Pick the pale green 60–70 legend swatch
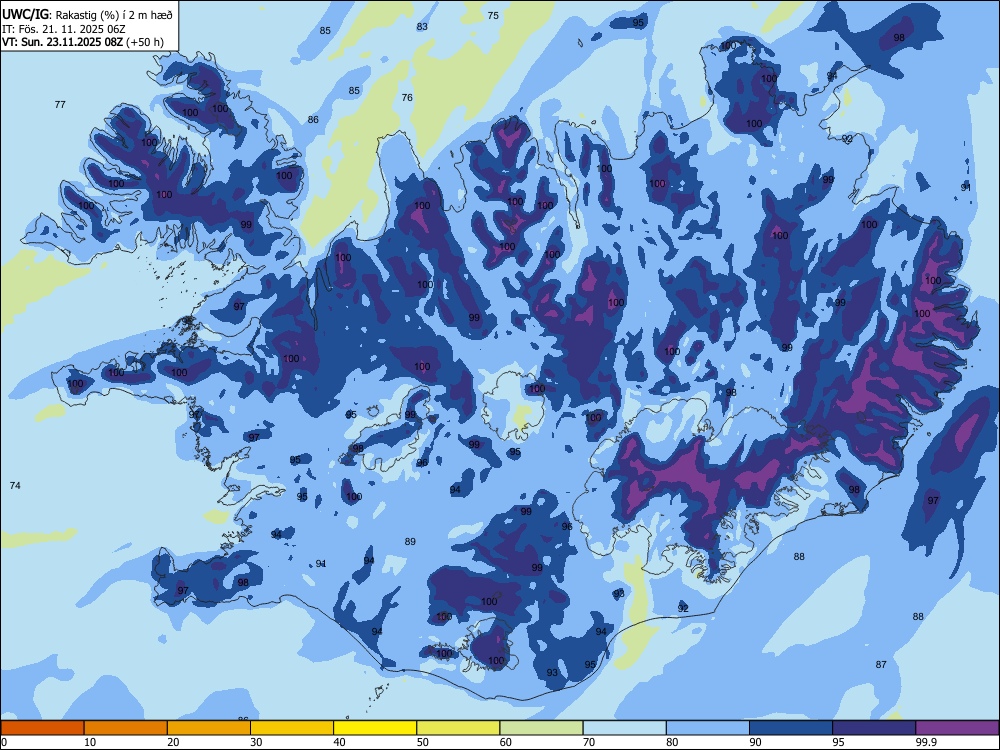 541,728
